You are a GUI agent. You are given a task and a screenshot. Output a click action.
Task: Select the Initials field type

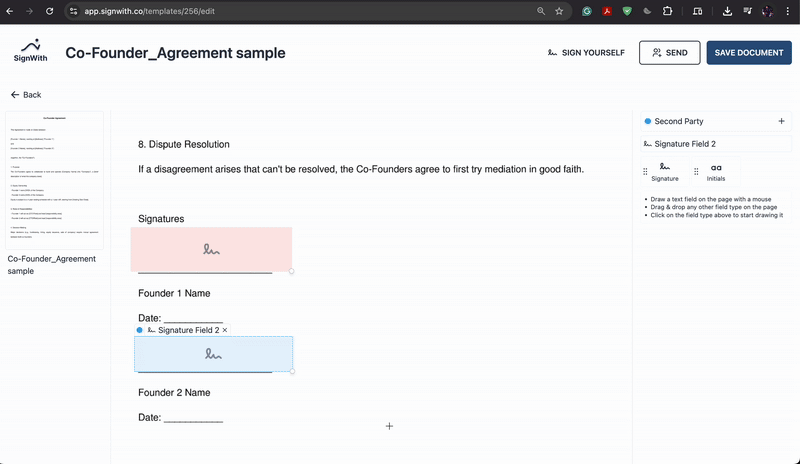[x=716, y=171]
